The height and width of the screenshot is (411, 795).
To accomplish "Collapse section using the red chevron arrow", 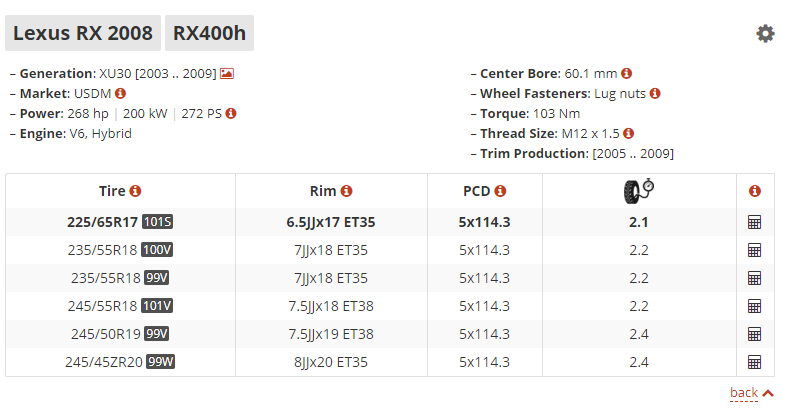I will [x=768, y=393].
